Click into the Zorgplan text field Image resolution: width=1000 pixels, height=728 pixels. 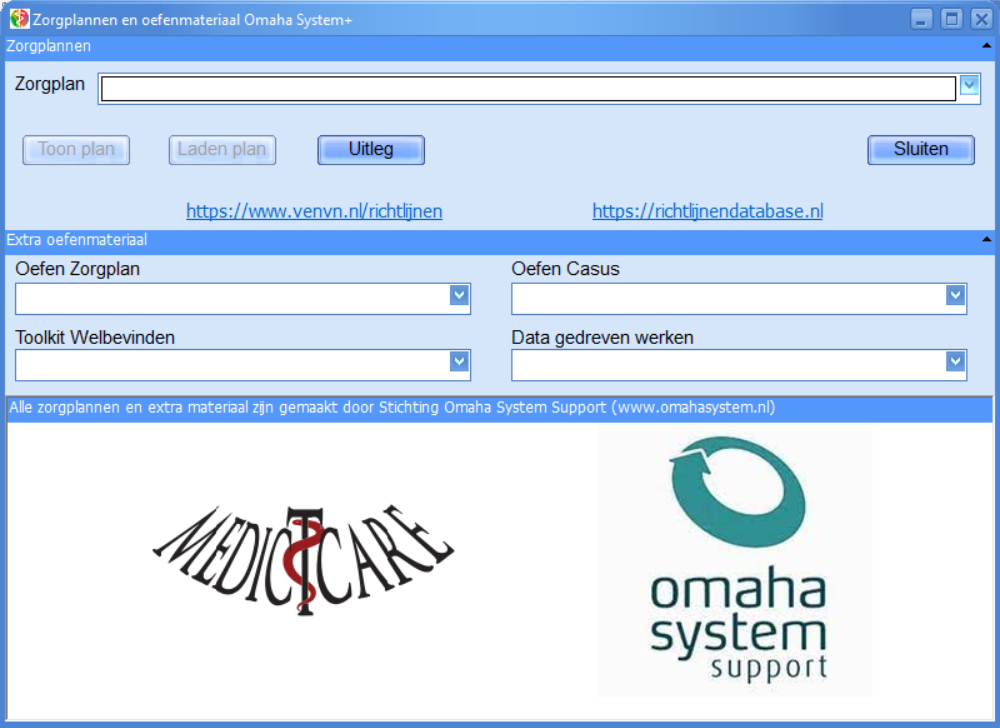click(528, 89)
